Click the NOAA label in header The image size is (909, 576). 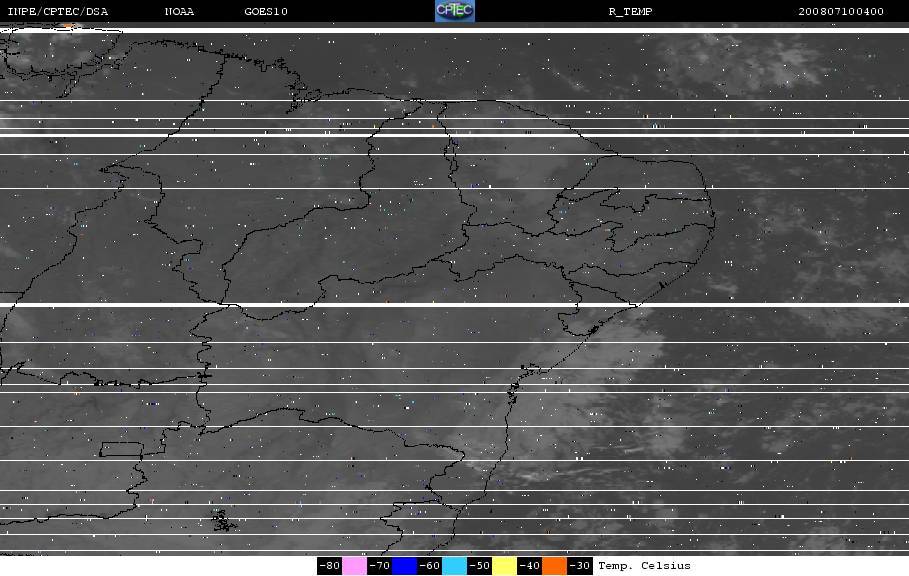(179, 12)
